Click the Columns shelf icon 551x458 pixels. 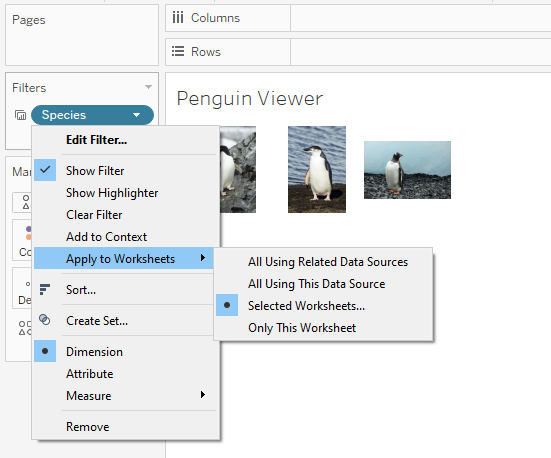[x=178, y=17]
